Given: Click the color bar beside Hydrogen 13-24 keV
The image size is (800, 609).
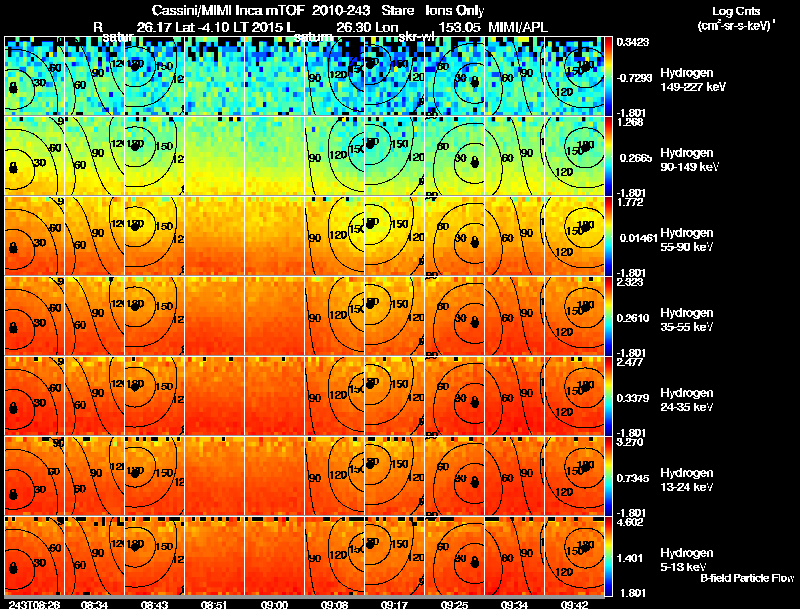Looking at the screenshot, I should point(608,476).
